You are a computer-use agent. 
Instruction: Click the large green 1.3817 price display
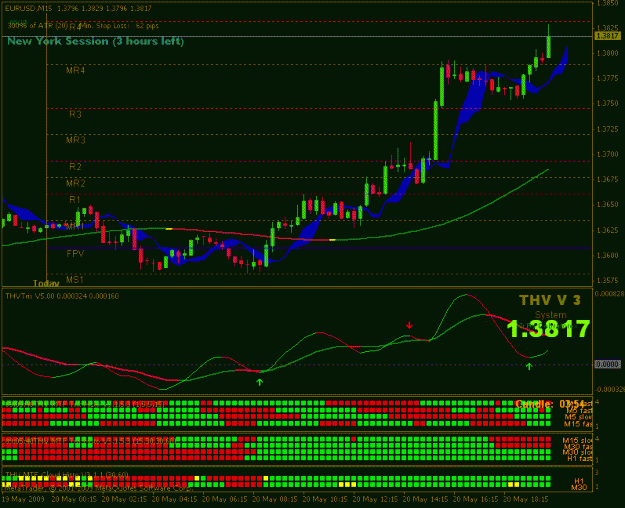click(548, 329)
